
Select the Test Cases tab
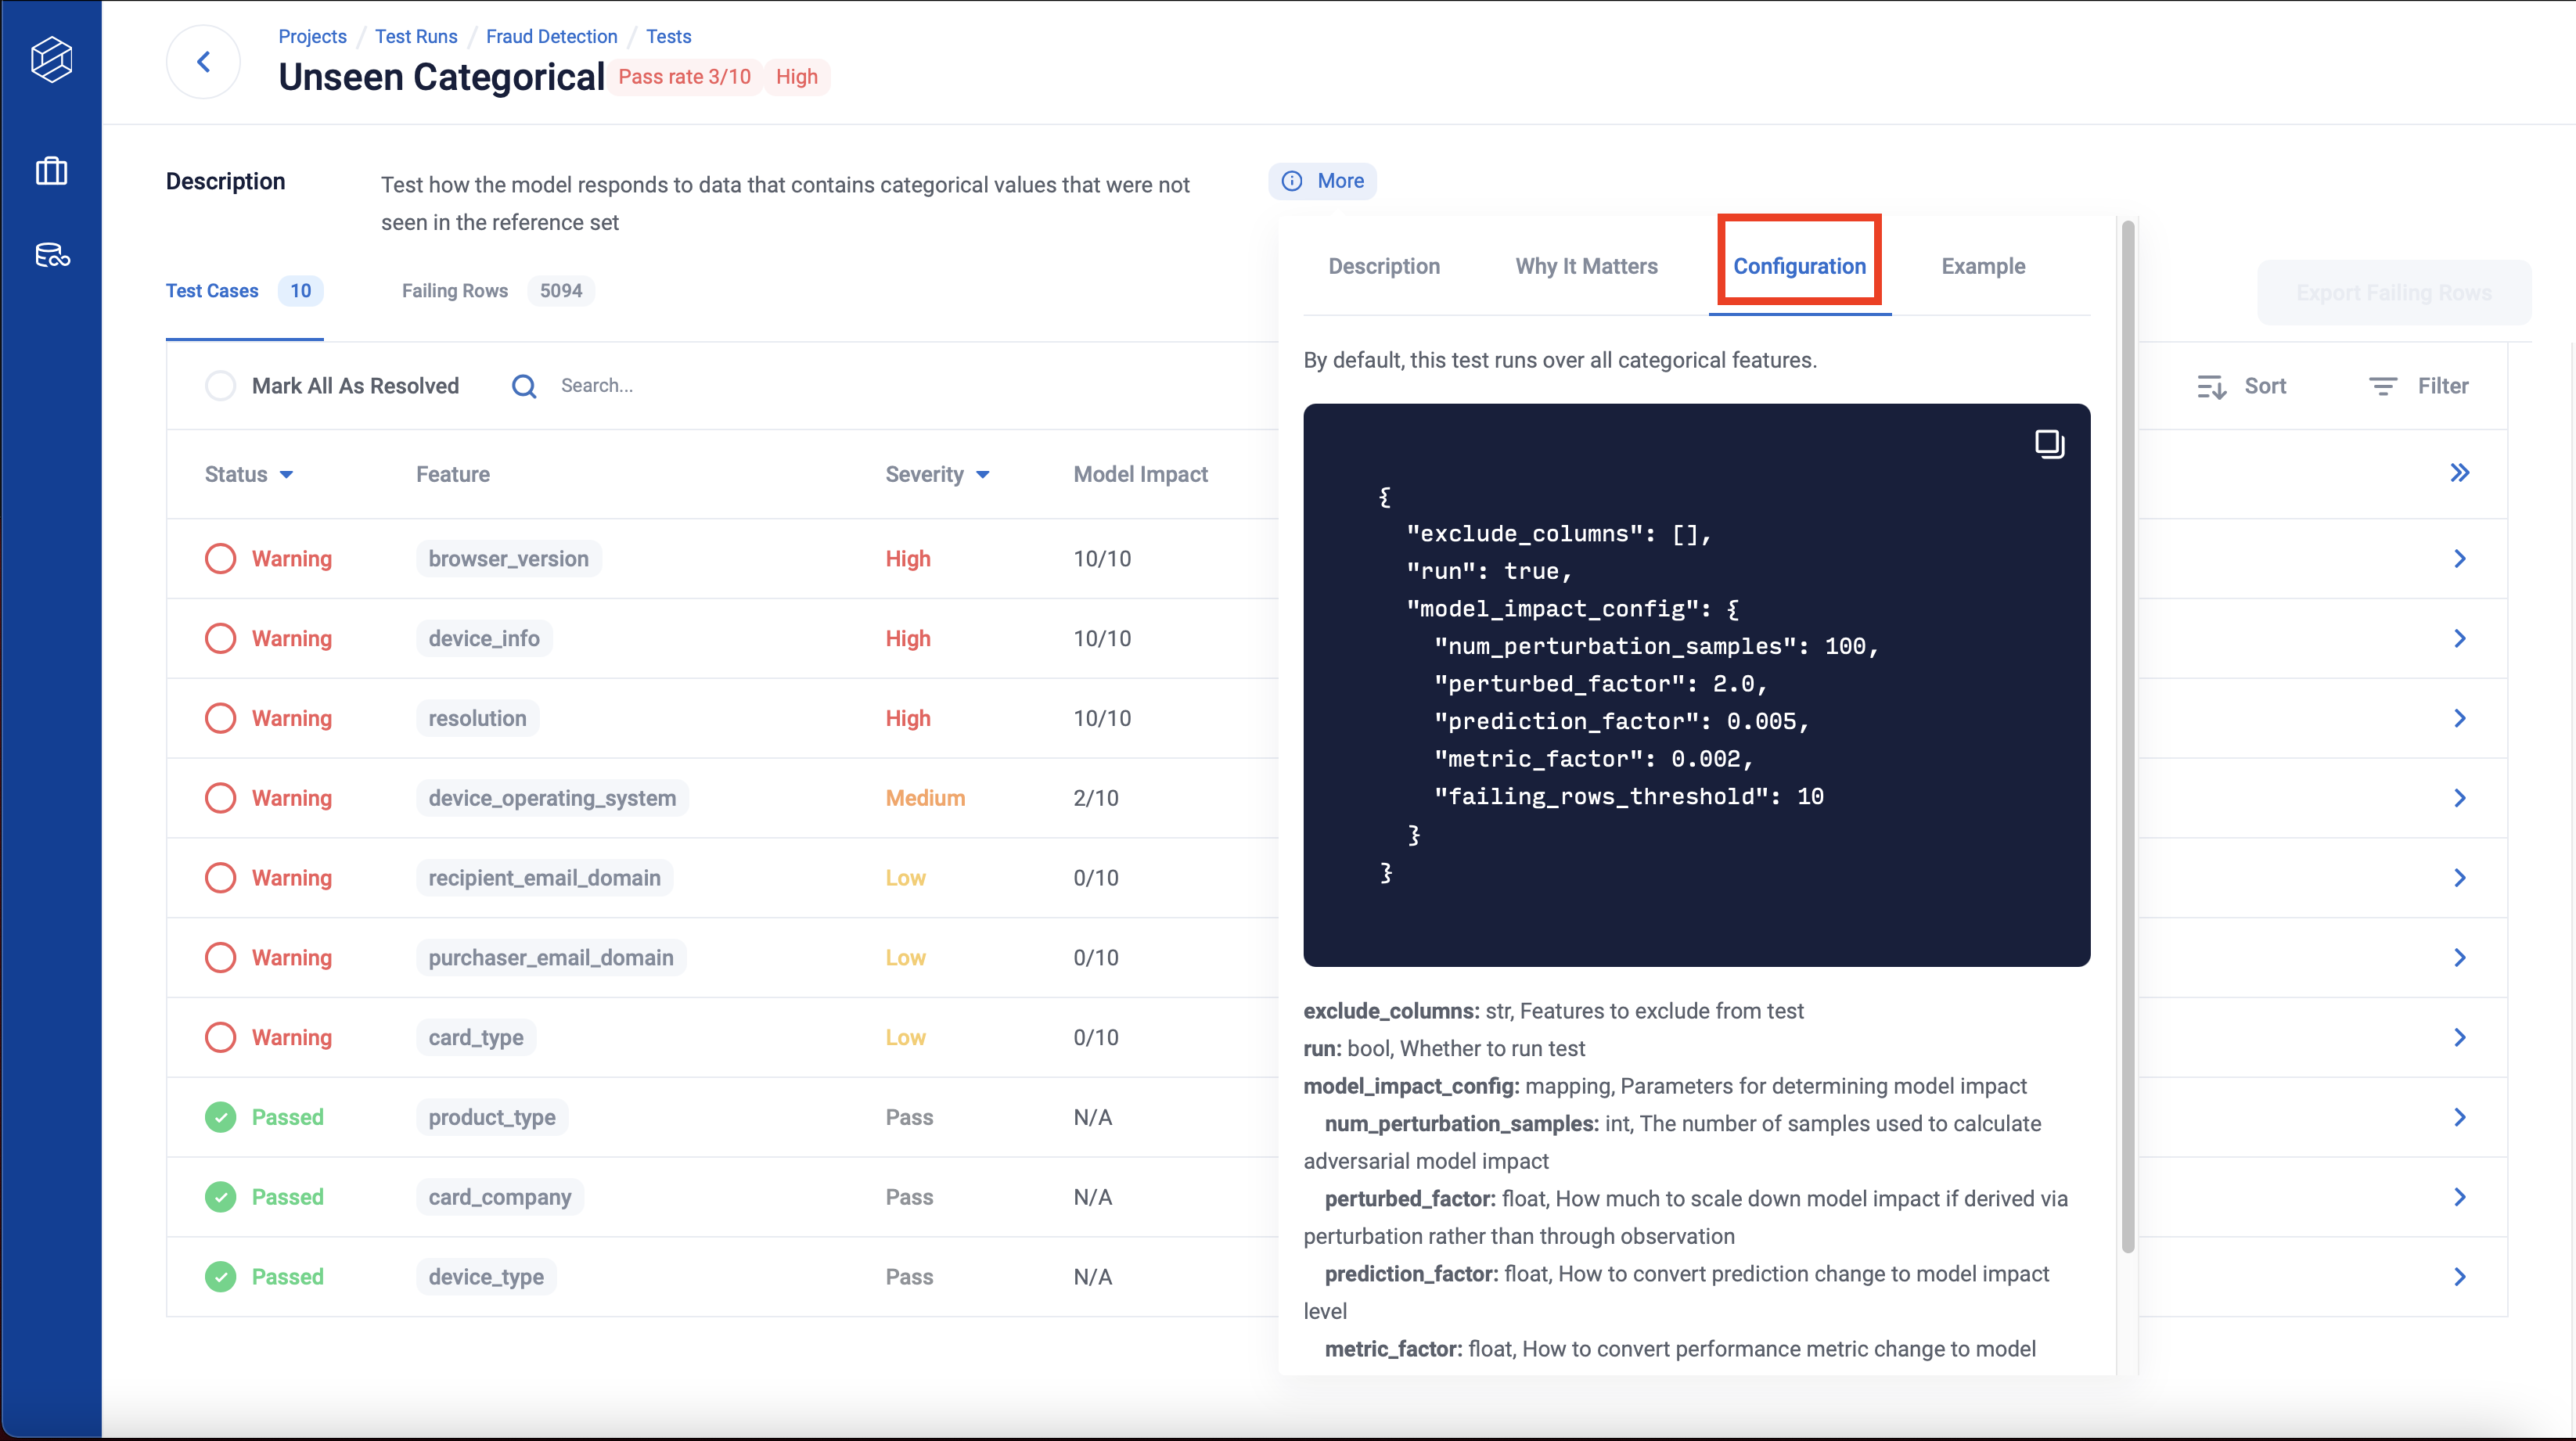pyautogui.click(x=244, y=291)
